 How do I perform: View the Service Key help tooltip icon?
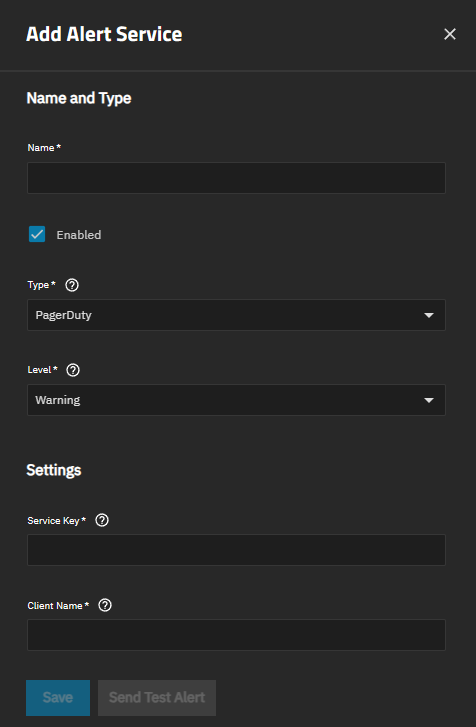point(102,520)
